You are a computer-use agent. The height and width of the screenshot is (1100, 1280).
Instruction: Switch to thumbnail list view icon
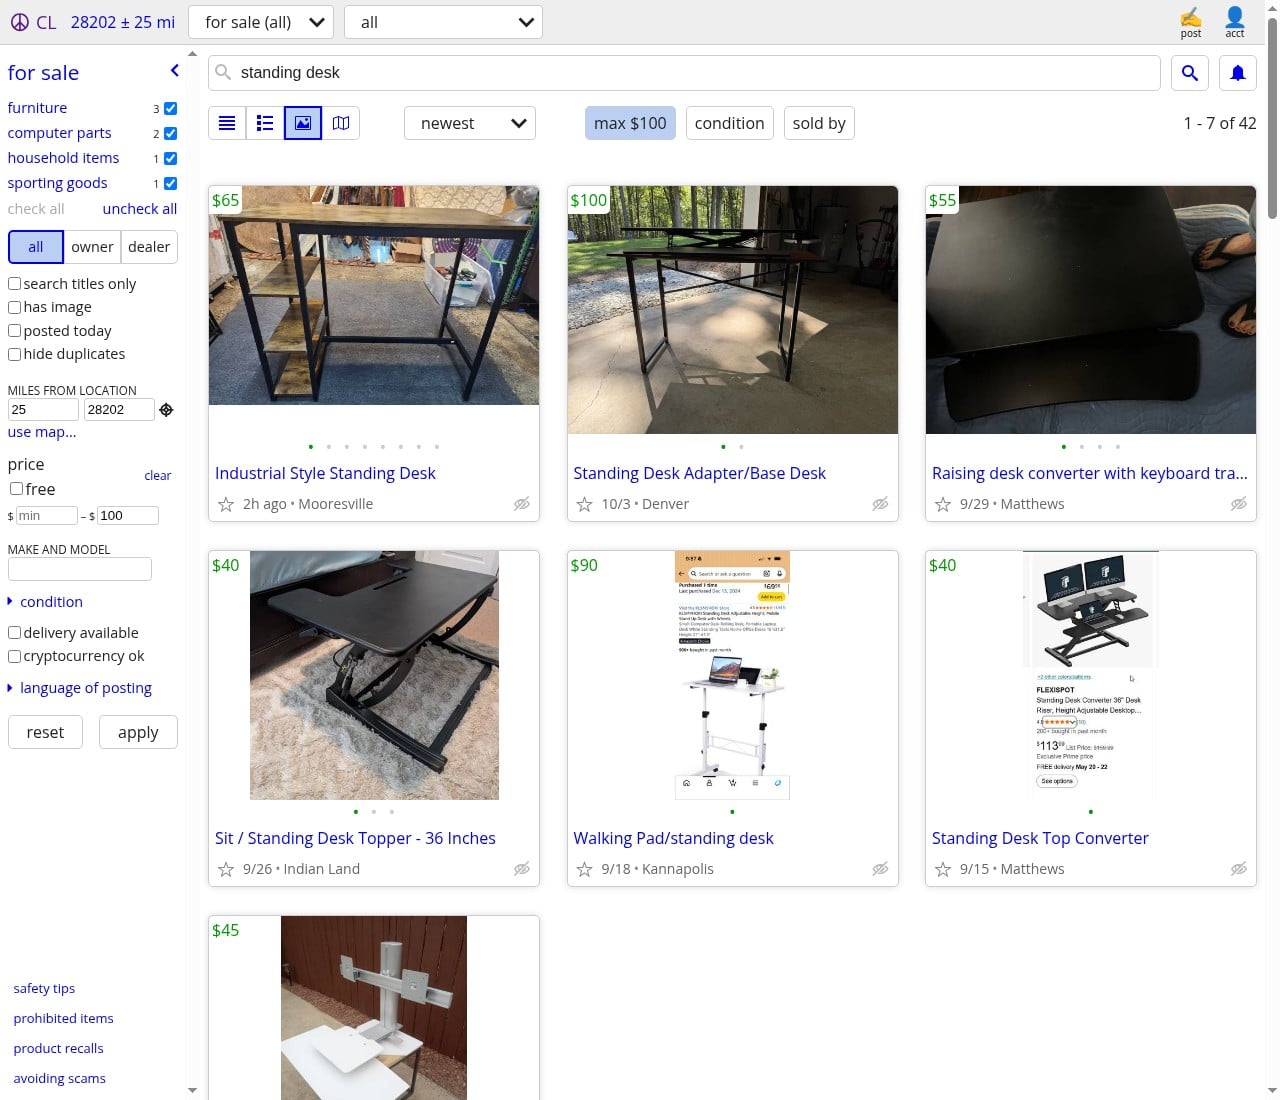click(265, 123)
